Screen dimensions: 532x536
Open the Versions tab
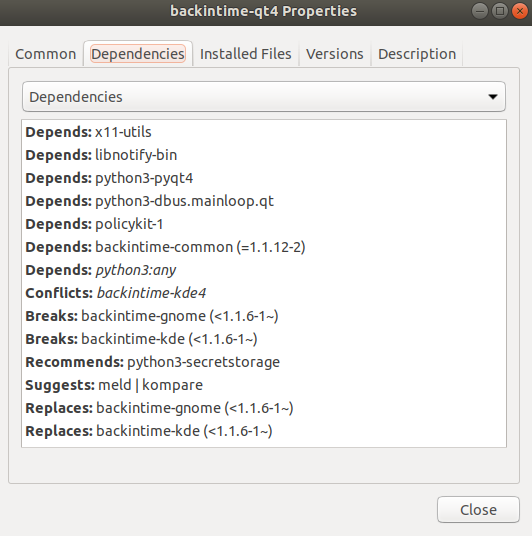(x=334, y=54)
